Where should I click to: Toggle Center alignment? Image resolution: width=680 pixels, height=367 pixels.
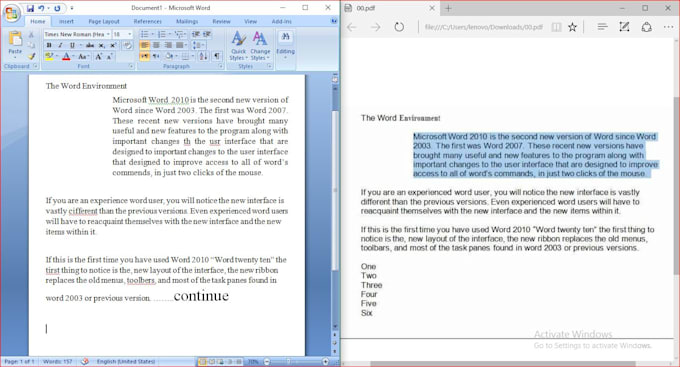(x=156, y=45)
